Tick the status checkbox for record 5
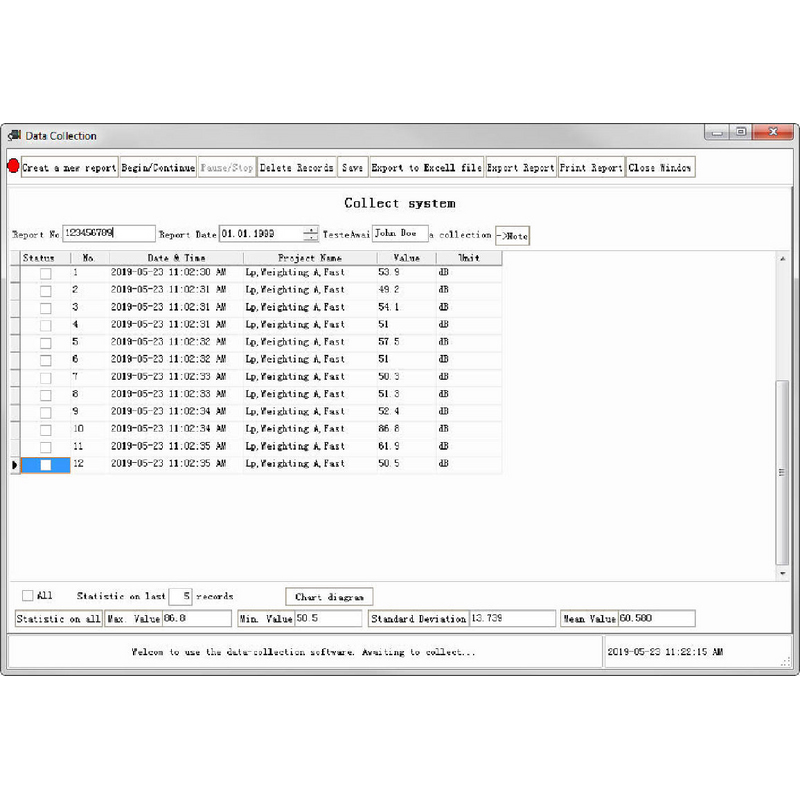The height and width of the screenshot is (800, 800). (45, 343)
